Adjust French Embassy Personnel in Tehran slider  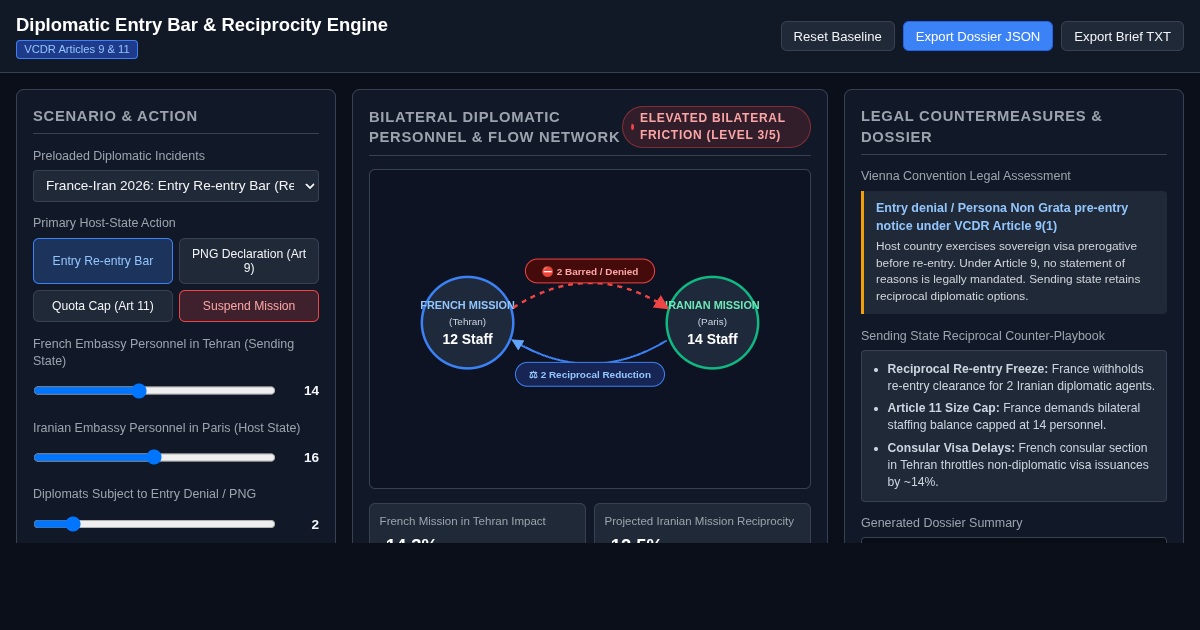[154, 390]
